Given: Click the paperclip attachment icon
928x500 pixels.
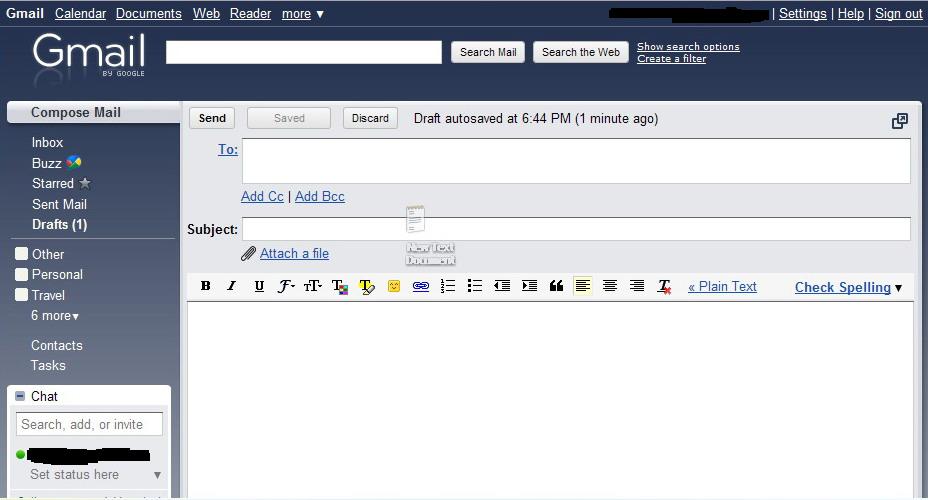Looking at the screenshot, I should (248, 254).
